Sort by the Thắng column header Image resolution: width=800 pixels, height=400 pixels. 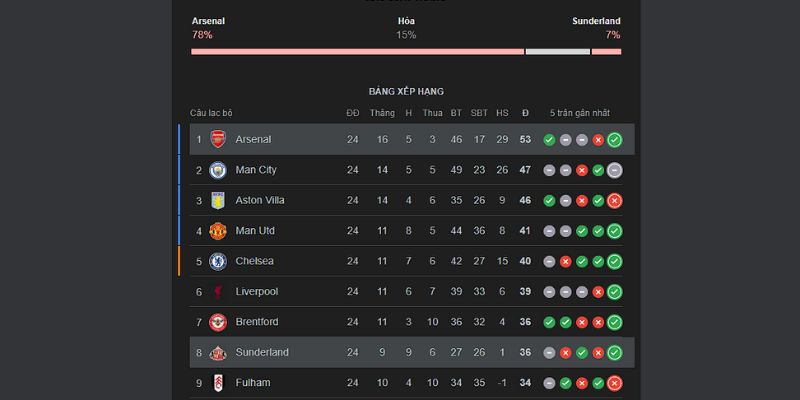coord(382,113)
